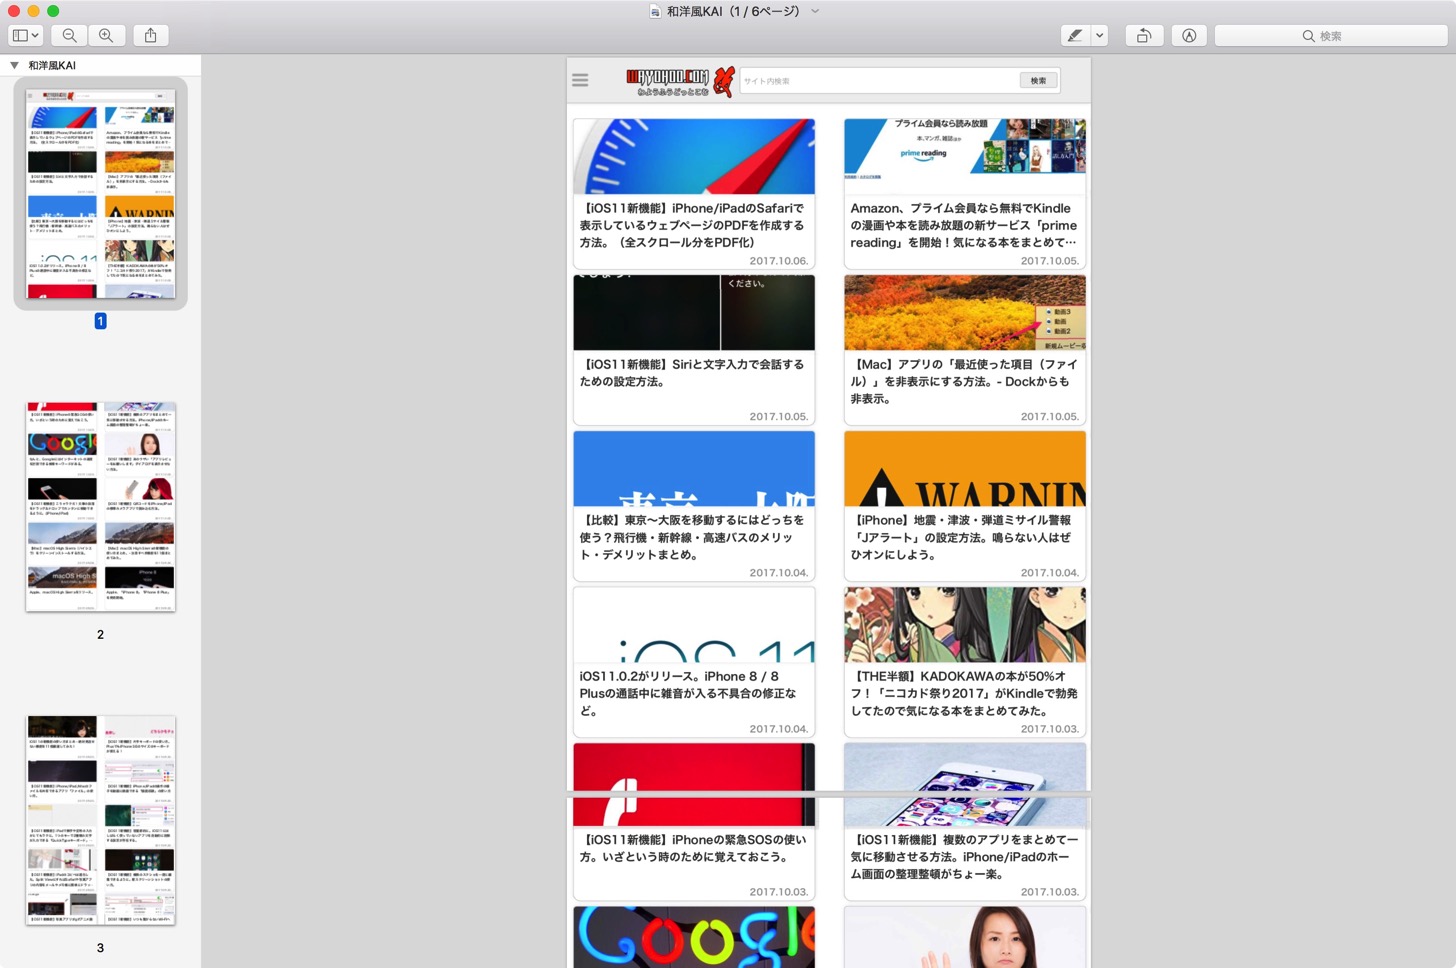
Task: Click the yellow flowers Mac article image
Action: click(x=965, y=313)
